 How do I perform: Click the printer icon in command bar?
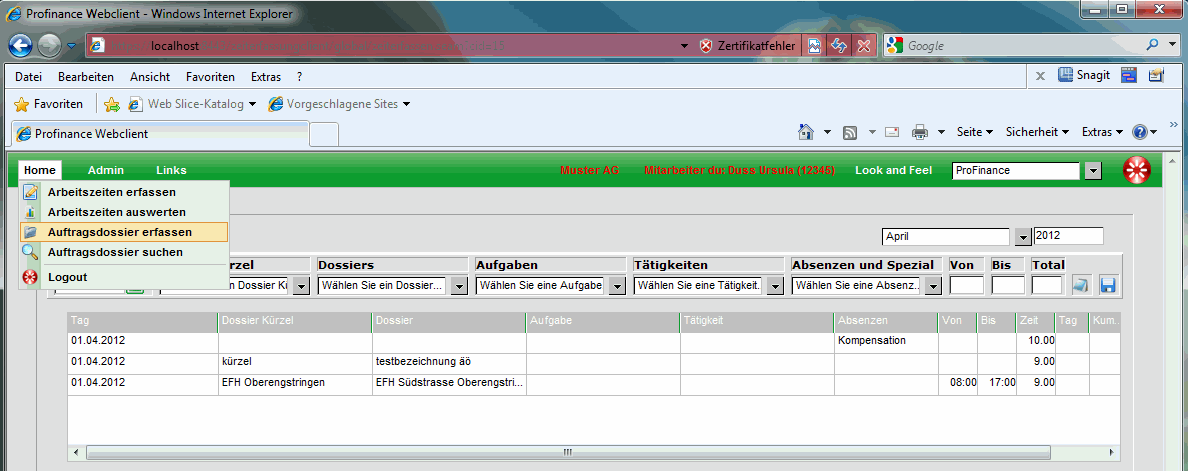(x=920, y=132)
